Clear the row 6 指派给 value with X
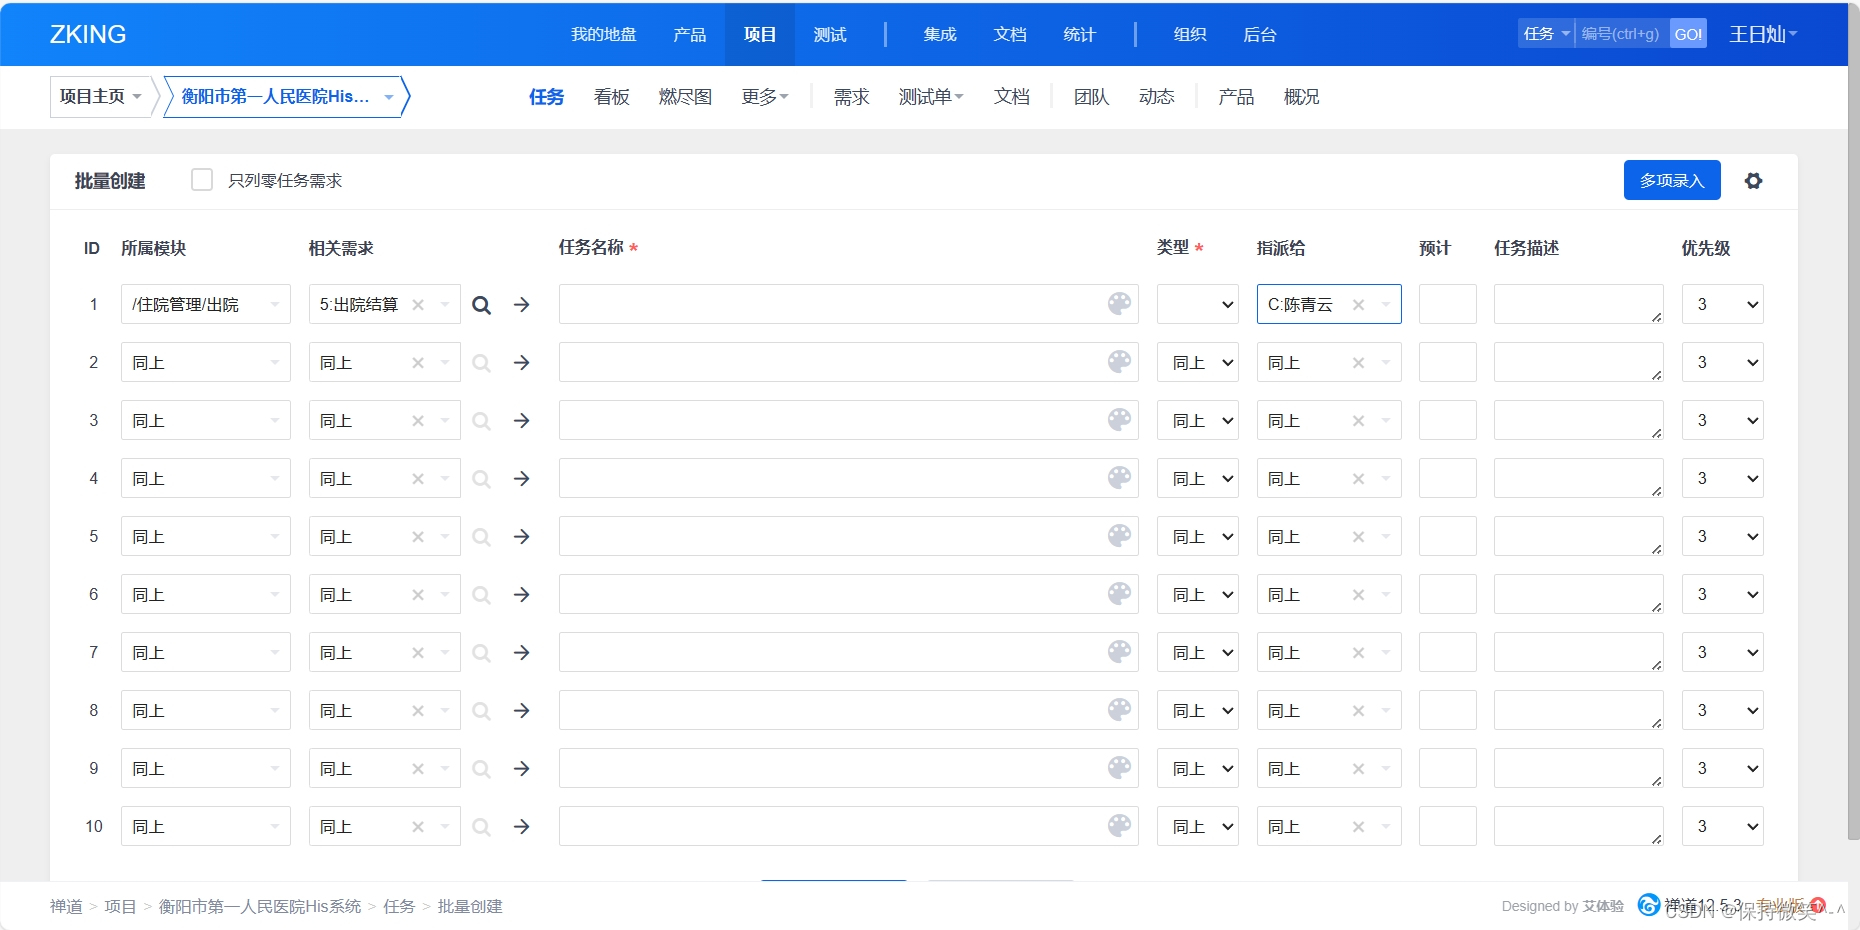Image resolution: width=1860 pixels, height=930 pixels. tap(1358, 595)
